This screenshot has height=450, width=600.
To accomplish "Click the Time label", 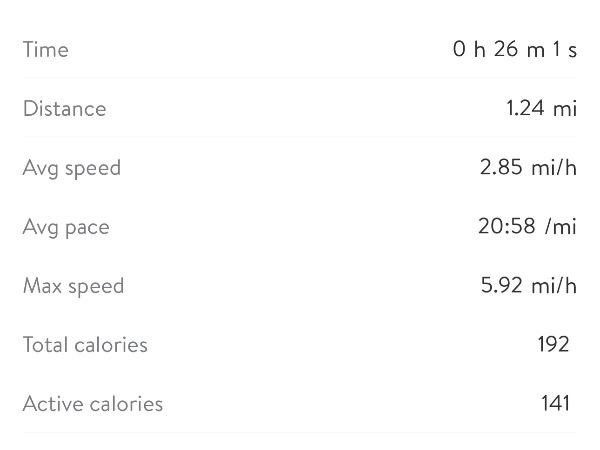I will click(46, 49).
